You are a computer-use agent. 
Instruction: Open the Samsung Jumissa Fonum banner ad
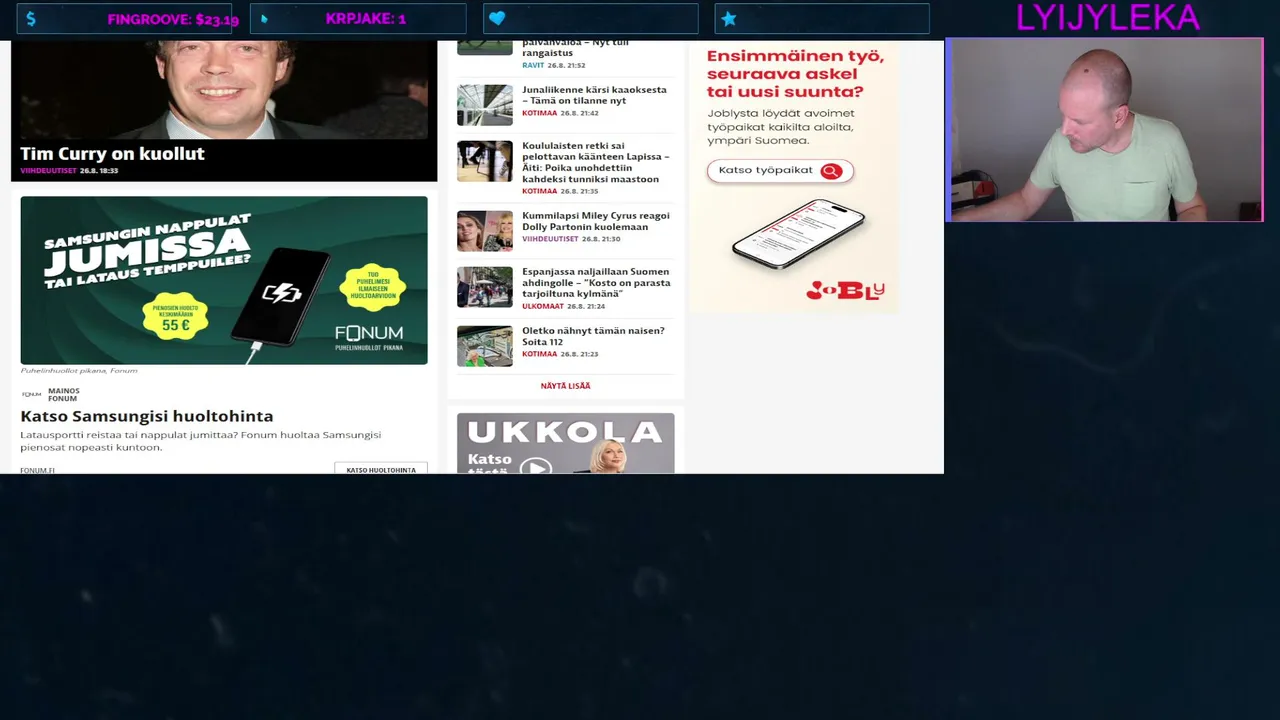(224, 280)
